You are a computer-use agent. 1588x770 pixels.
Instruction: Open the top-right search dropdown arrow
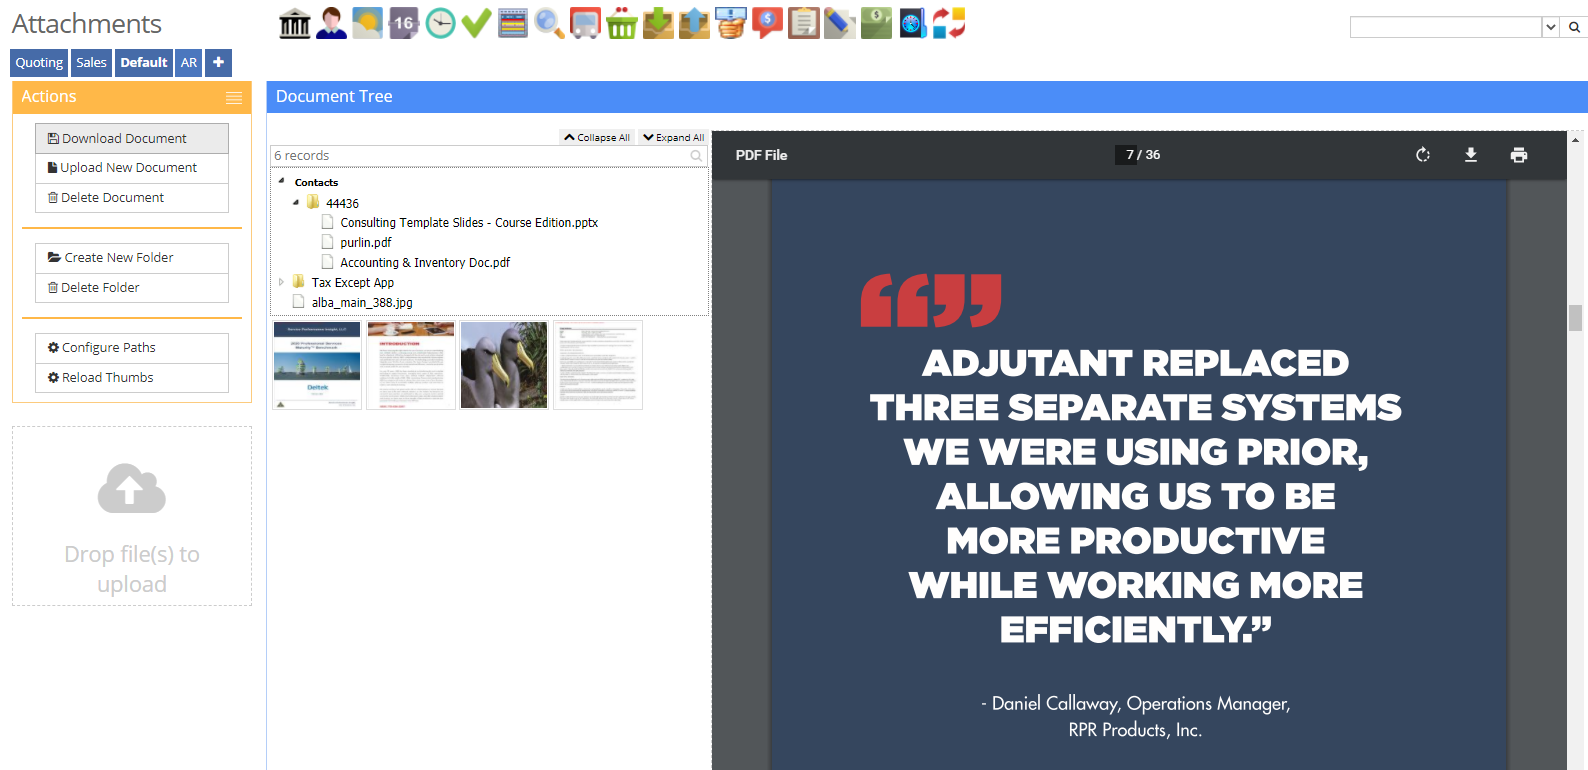click(1551, 27)
